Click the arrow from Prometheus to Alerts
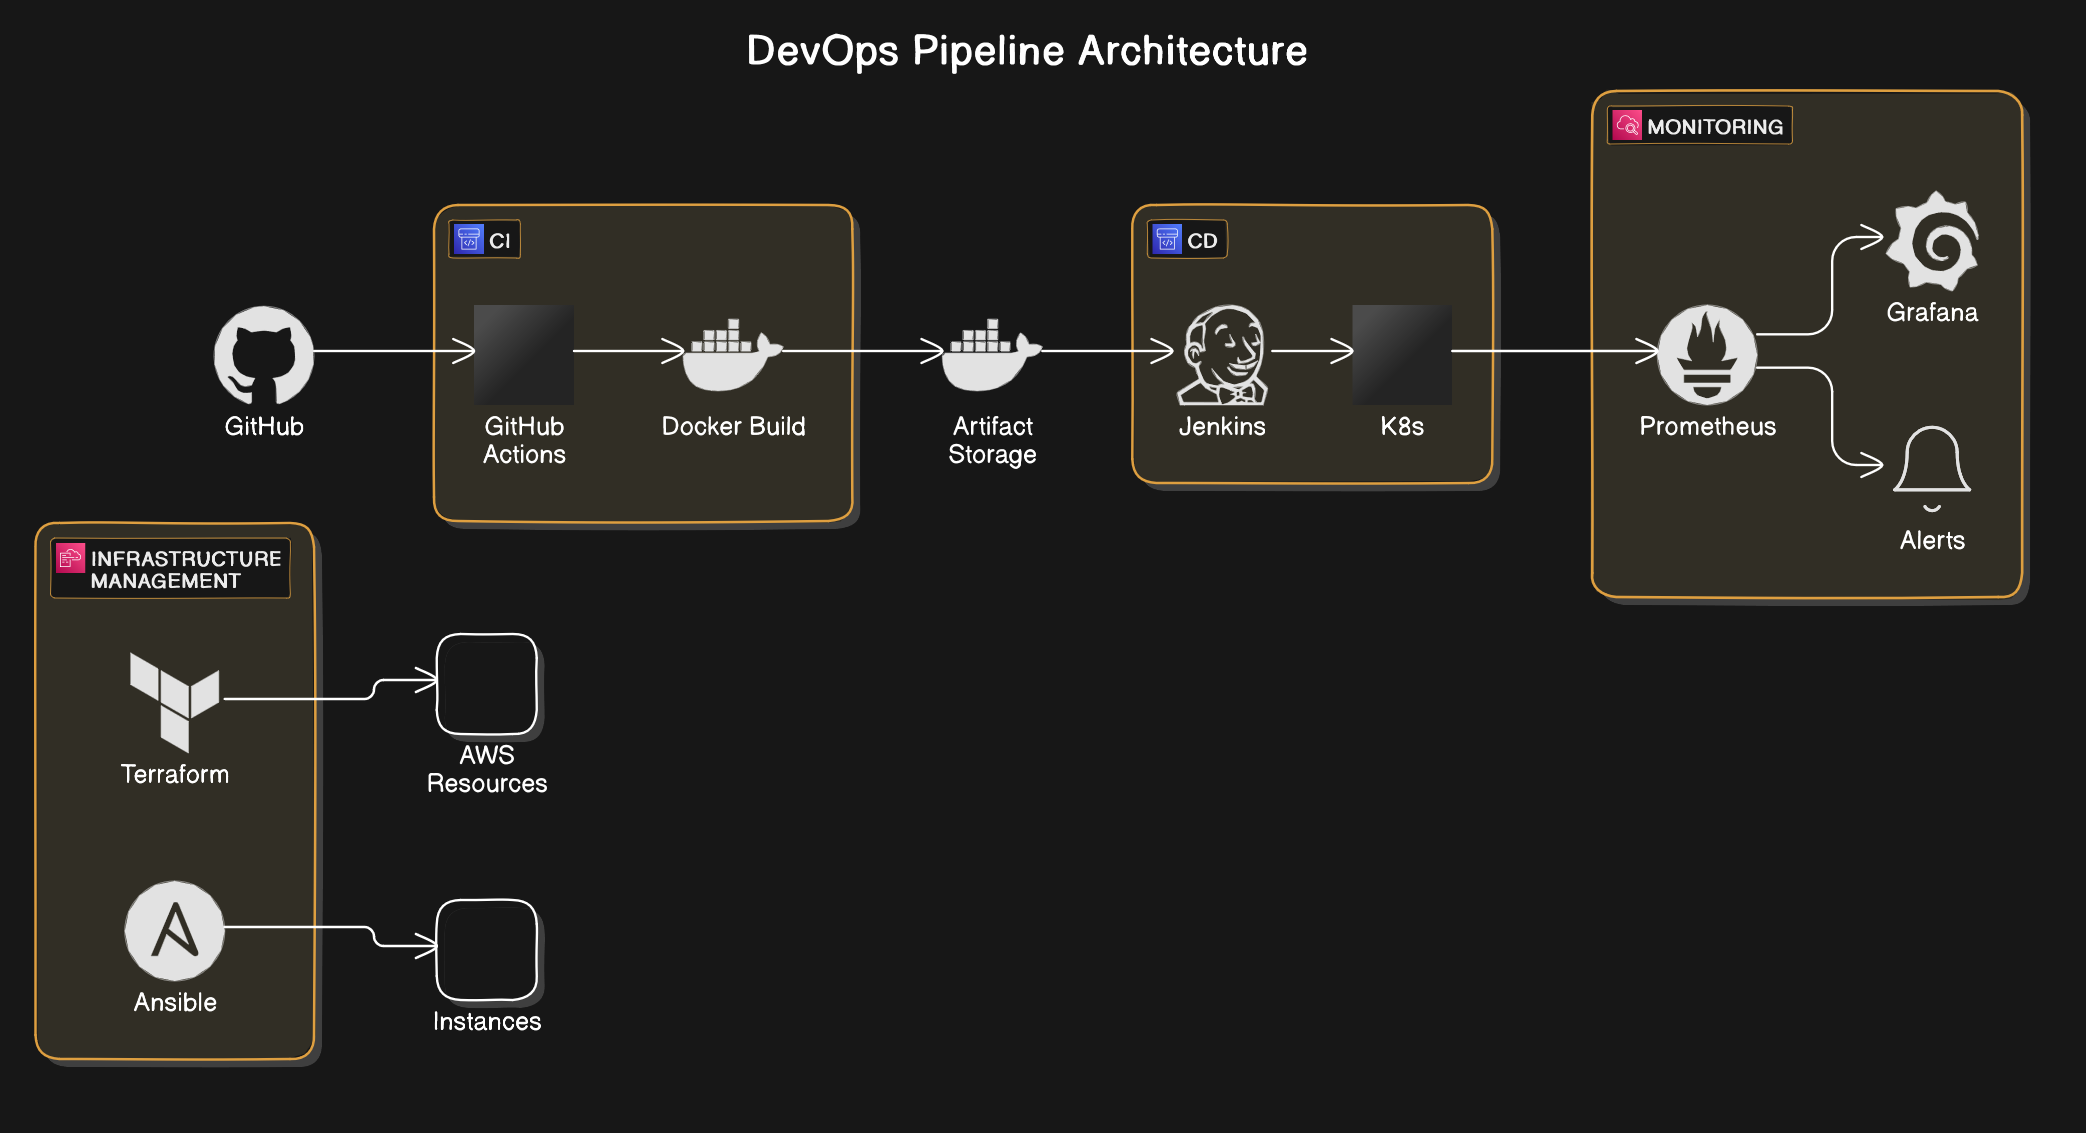 pyautogui.click(x=1832, y=416)
